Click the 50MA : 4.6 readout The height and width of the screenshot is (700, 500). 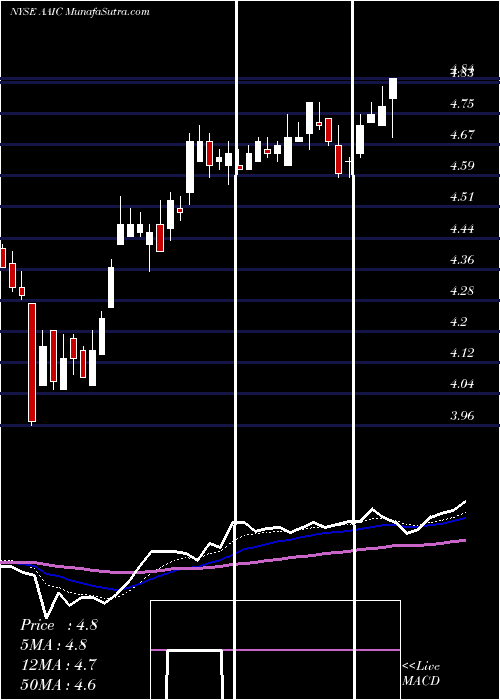click(x=58, y=684)
